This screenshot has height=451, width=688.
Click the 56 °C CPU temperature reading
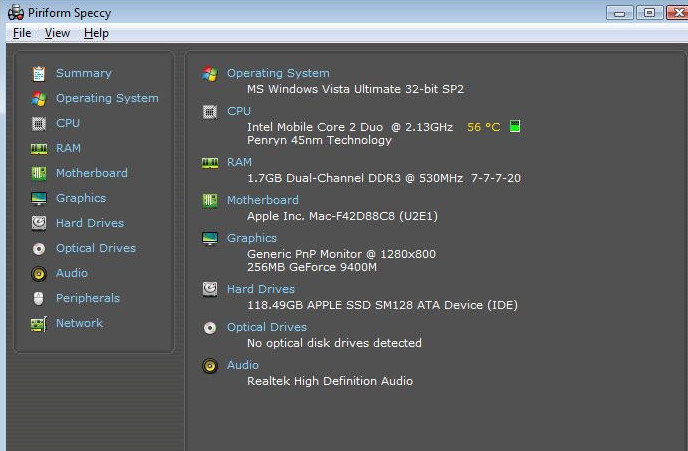[483, 127]
